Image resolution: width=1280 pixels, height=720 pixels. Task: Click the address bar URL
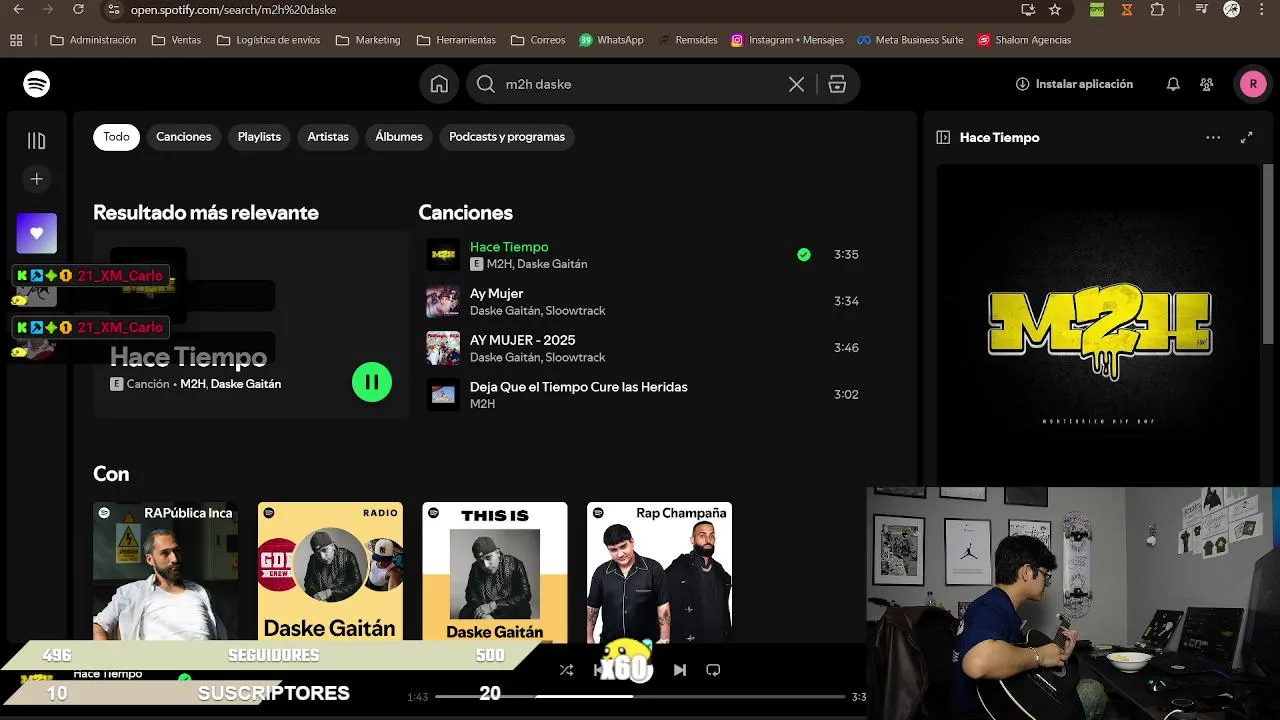point(233,9)
